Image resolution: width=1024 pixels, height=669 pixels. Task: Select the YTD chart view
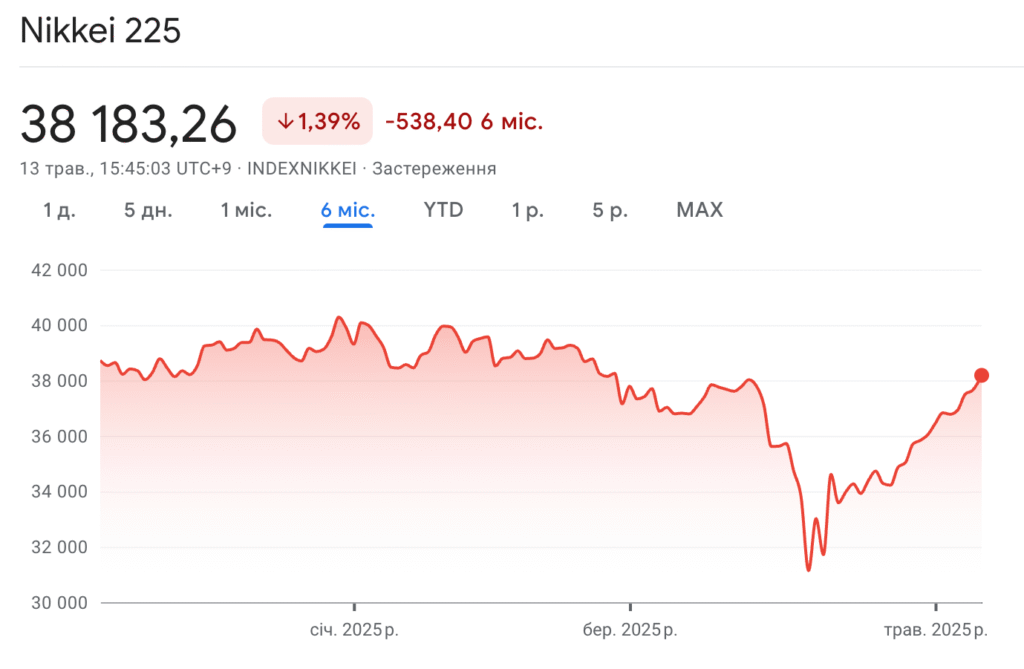tap(443, 210)
